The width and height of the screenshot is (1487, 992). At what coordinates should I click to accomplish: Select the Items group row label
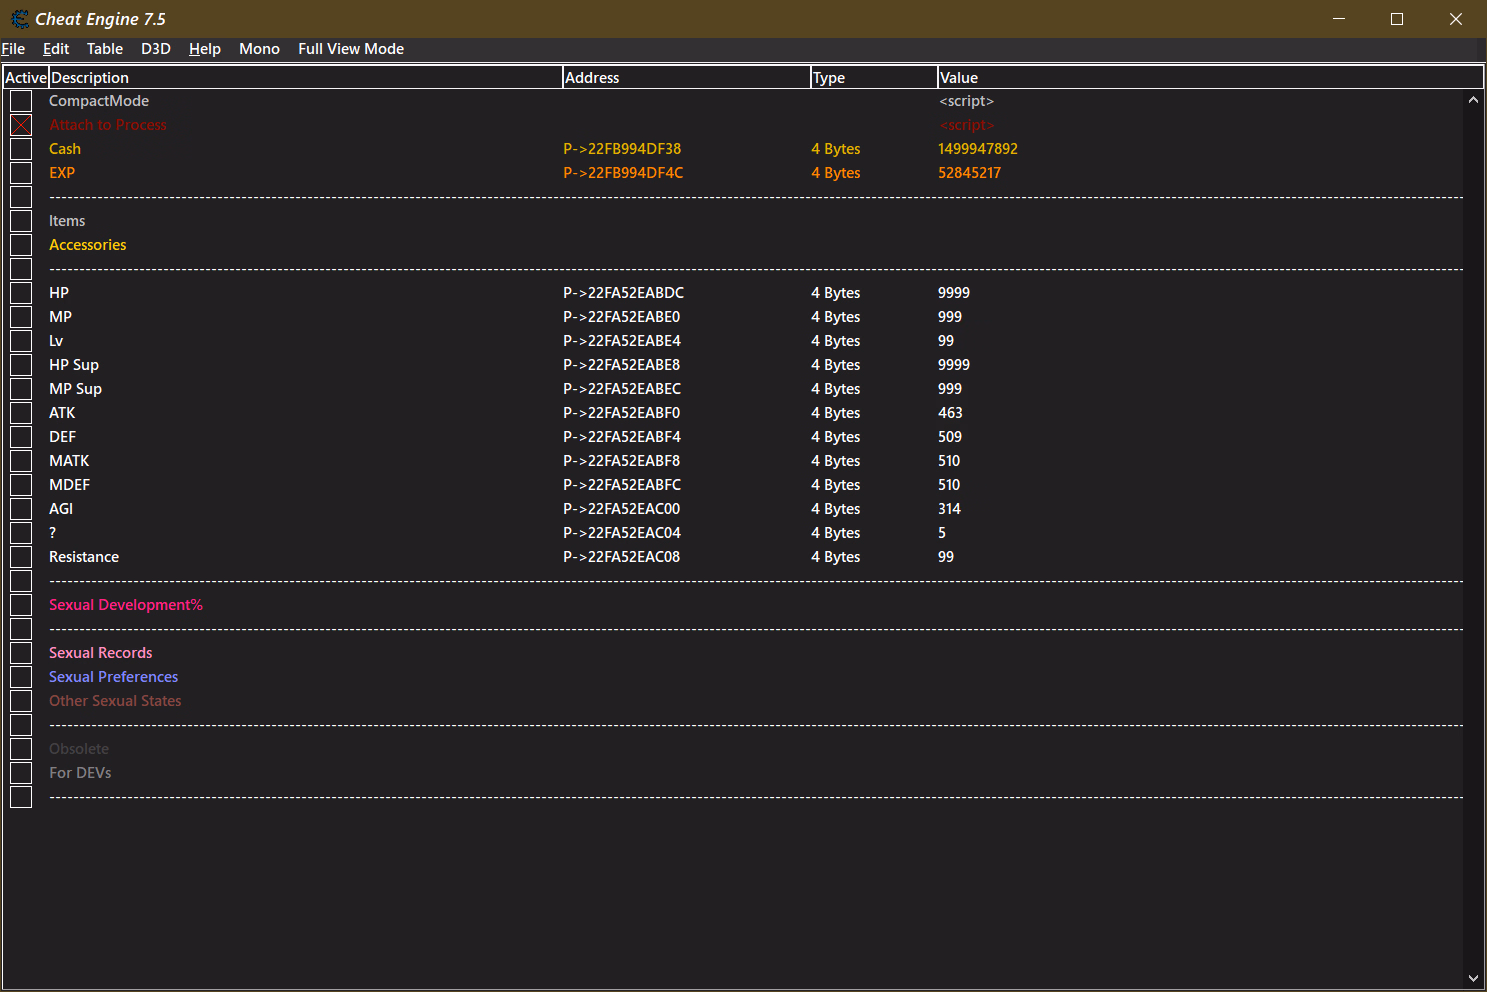pyautogui.click(x=67, y=221)
